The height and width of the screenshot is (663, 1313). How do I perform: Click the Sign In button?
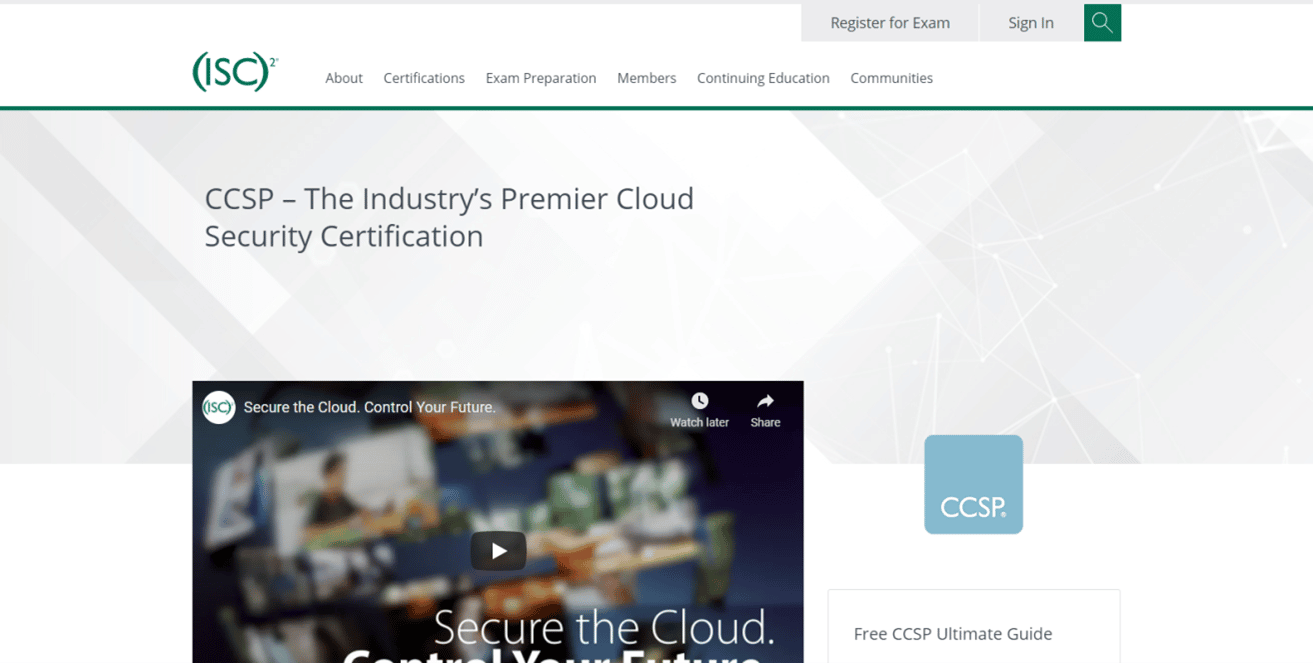1030,22
